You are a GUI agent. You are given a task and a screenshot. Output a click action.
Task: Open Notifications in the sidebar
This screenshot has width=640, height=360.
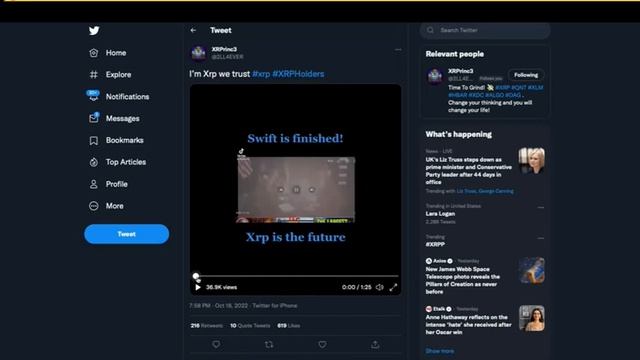pyautogui.click(x=118, y=96)
